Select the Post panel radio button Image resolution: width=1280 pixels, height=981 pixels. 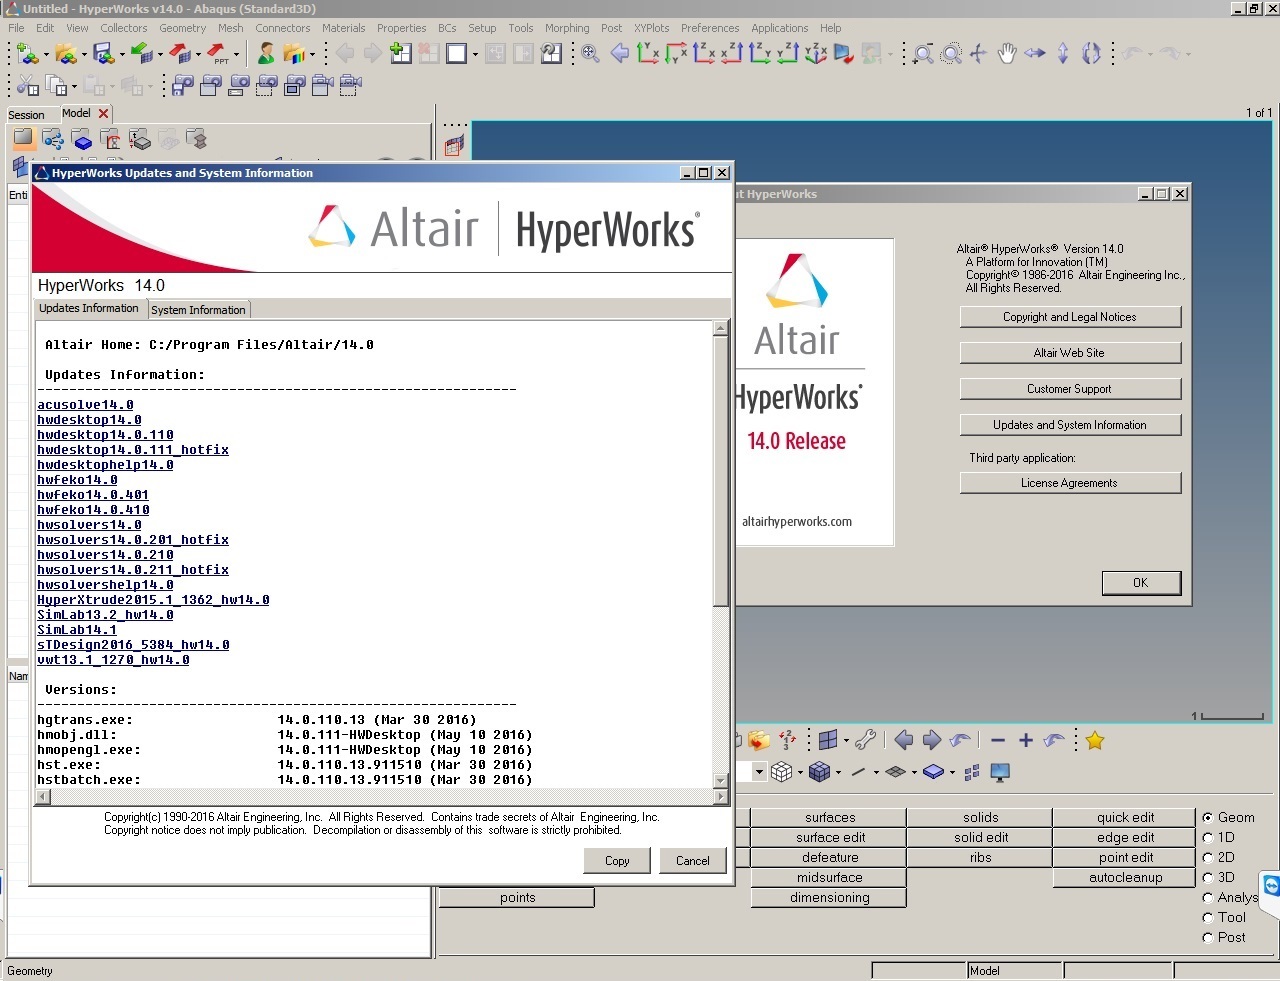click(x=1208, y=937)
